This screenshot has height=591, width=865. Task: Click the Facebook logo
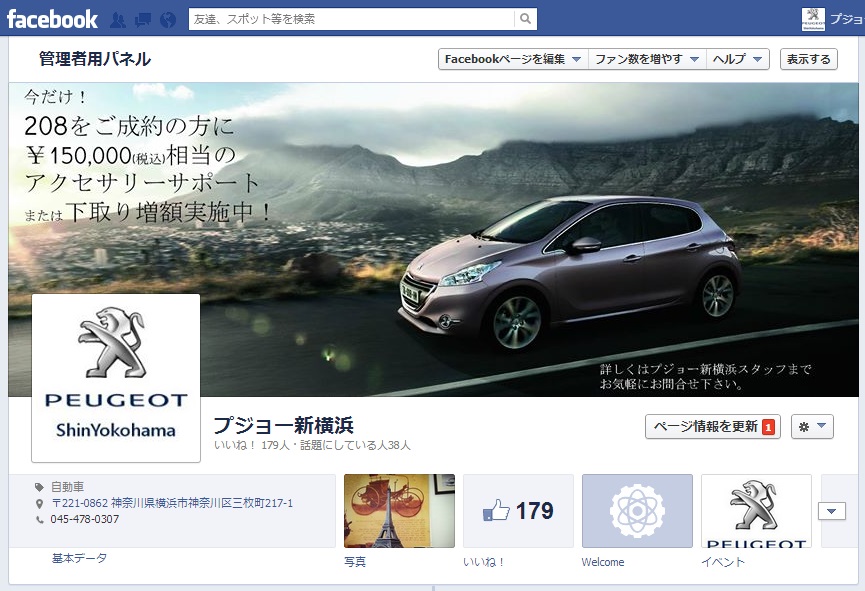pos(52,19)
